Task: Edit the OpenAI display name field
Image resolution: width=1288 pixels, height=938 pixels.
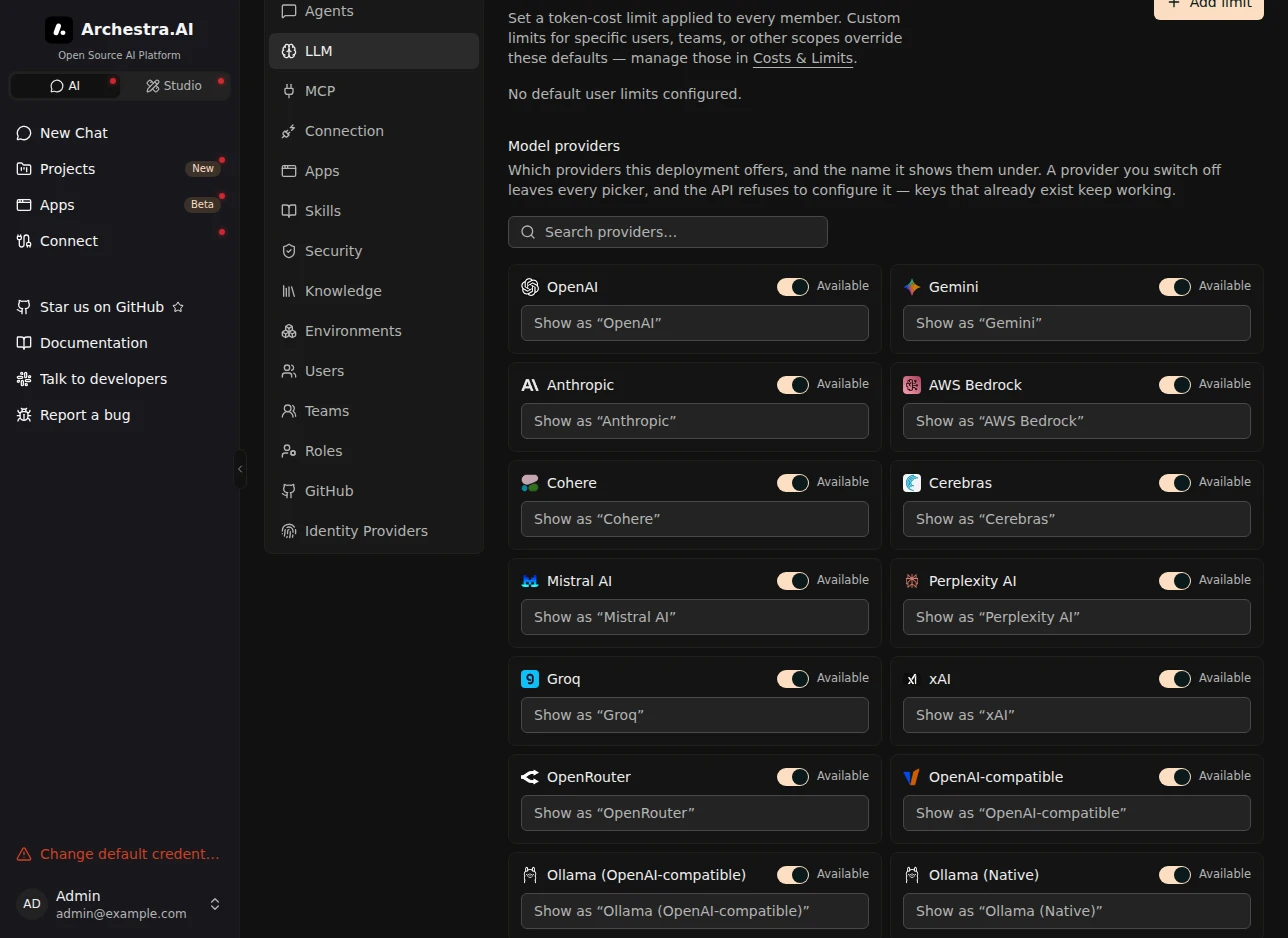Action: point(695,323)
